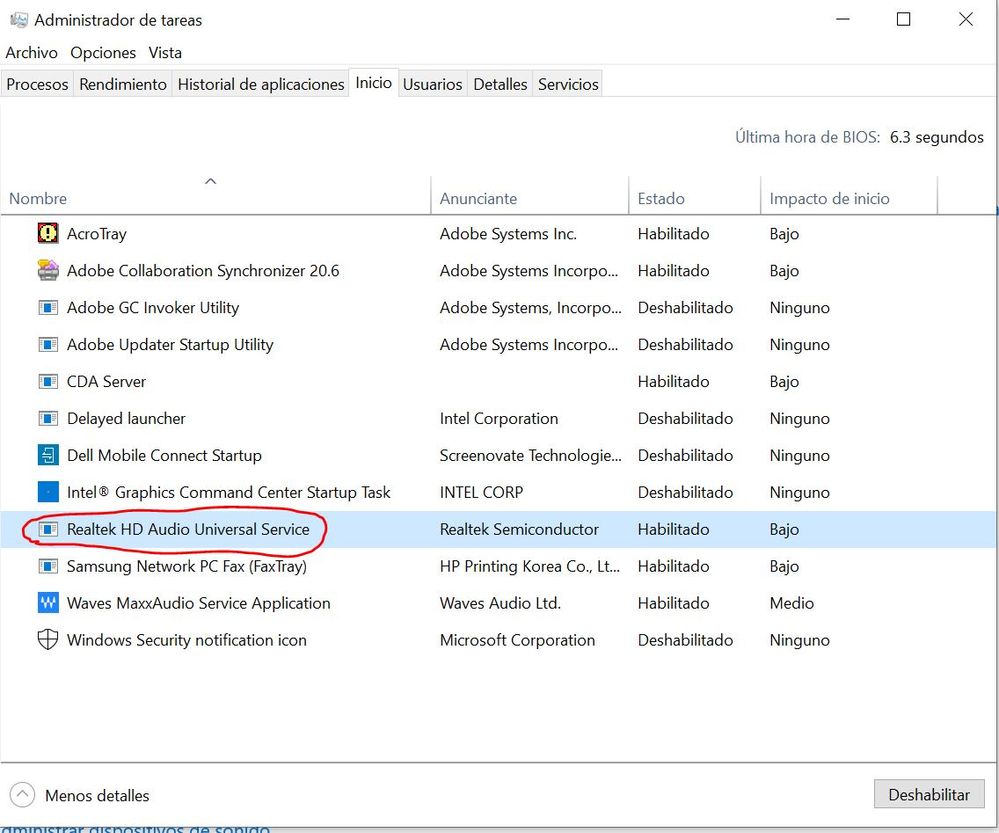This screenshot has width=999, height=833.
Task: Click the Menos detalles label
Action: tap(97, 795)
